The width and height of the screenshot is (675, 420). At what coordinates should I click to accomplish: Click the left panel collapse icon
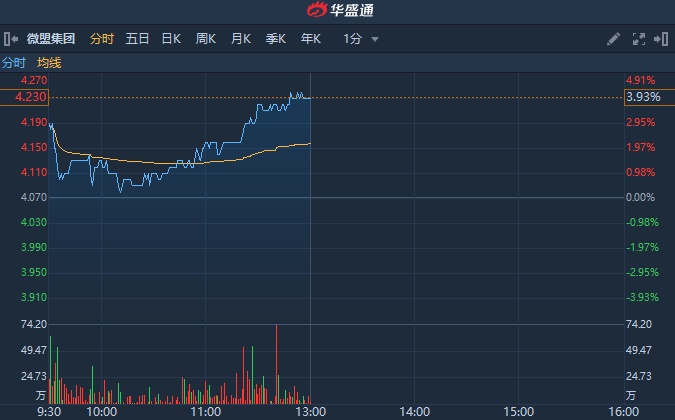click(x=10, y=39)
